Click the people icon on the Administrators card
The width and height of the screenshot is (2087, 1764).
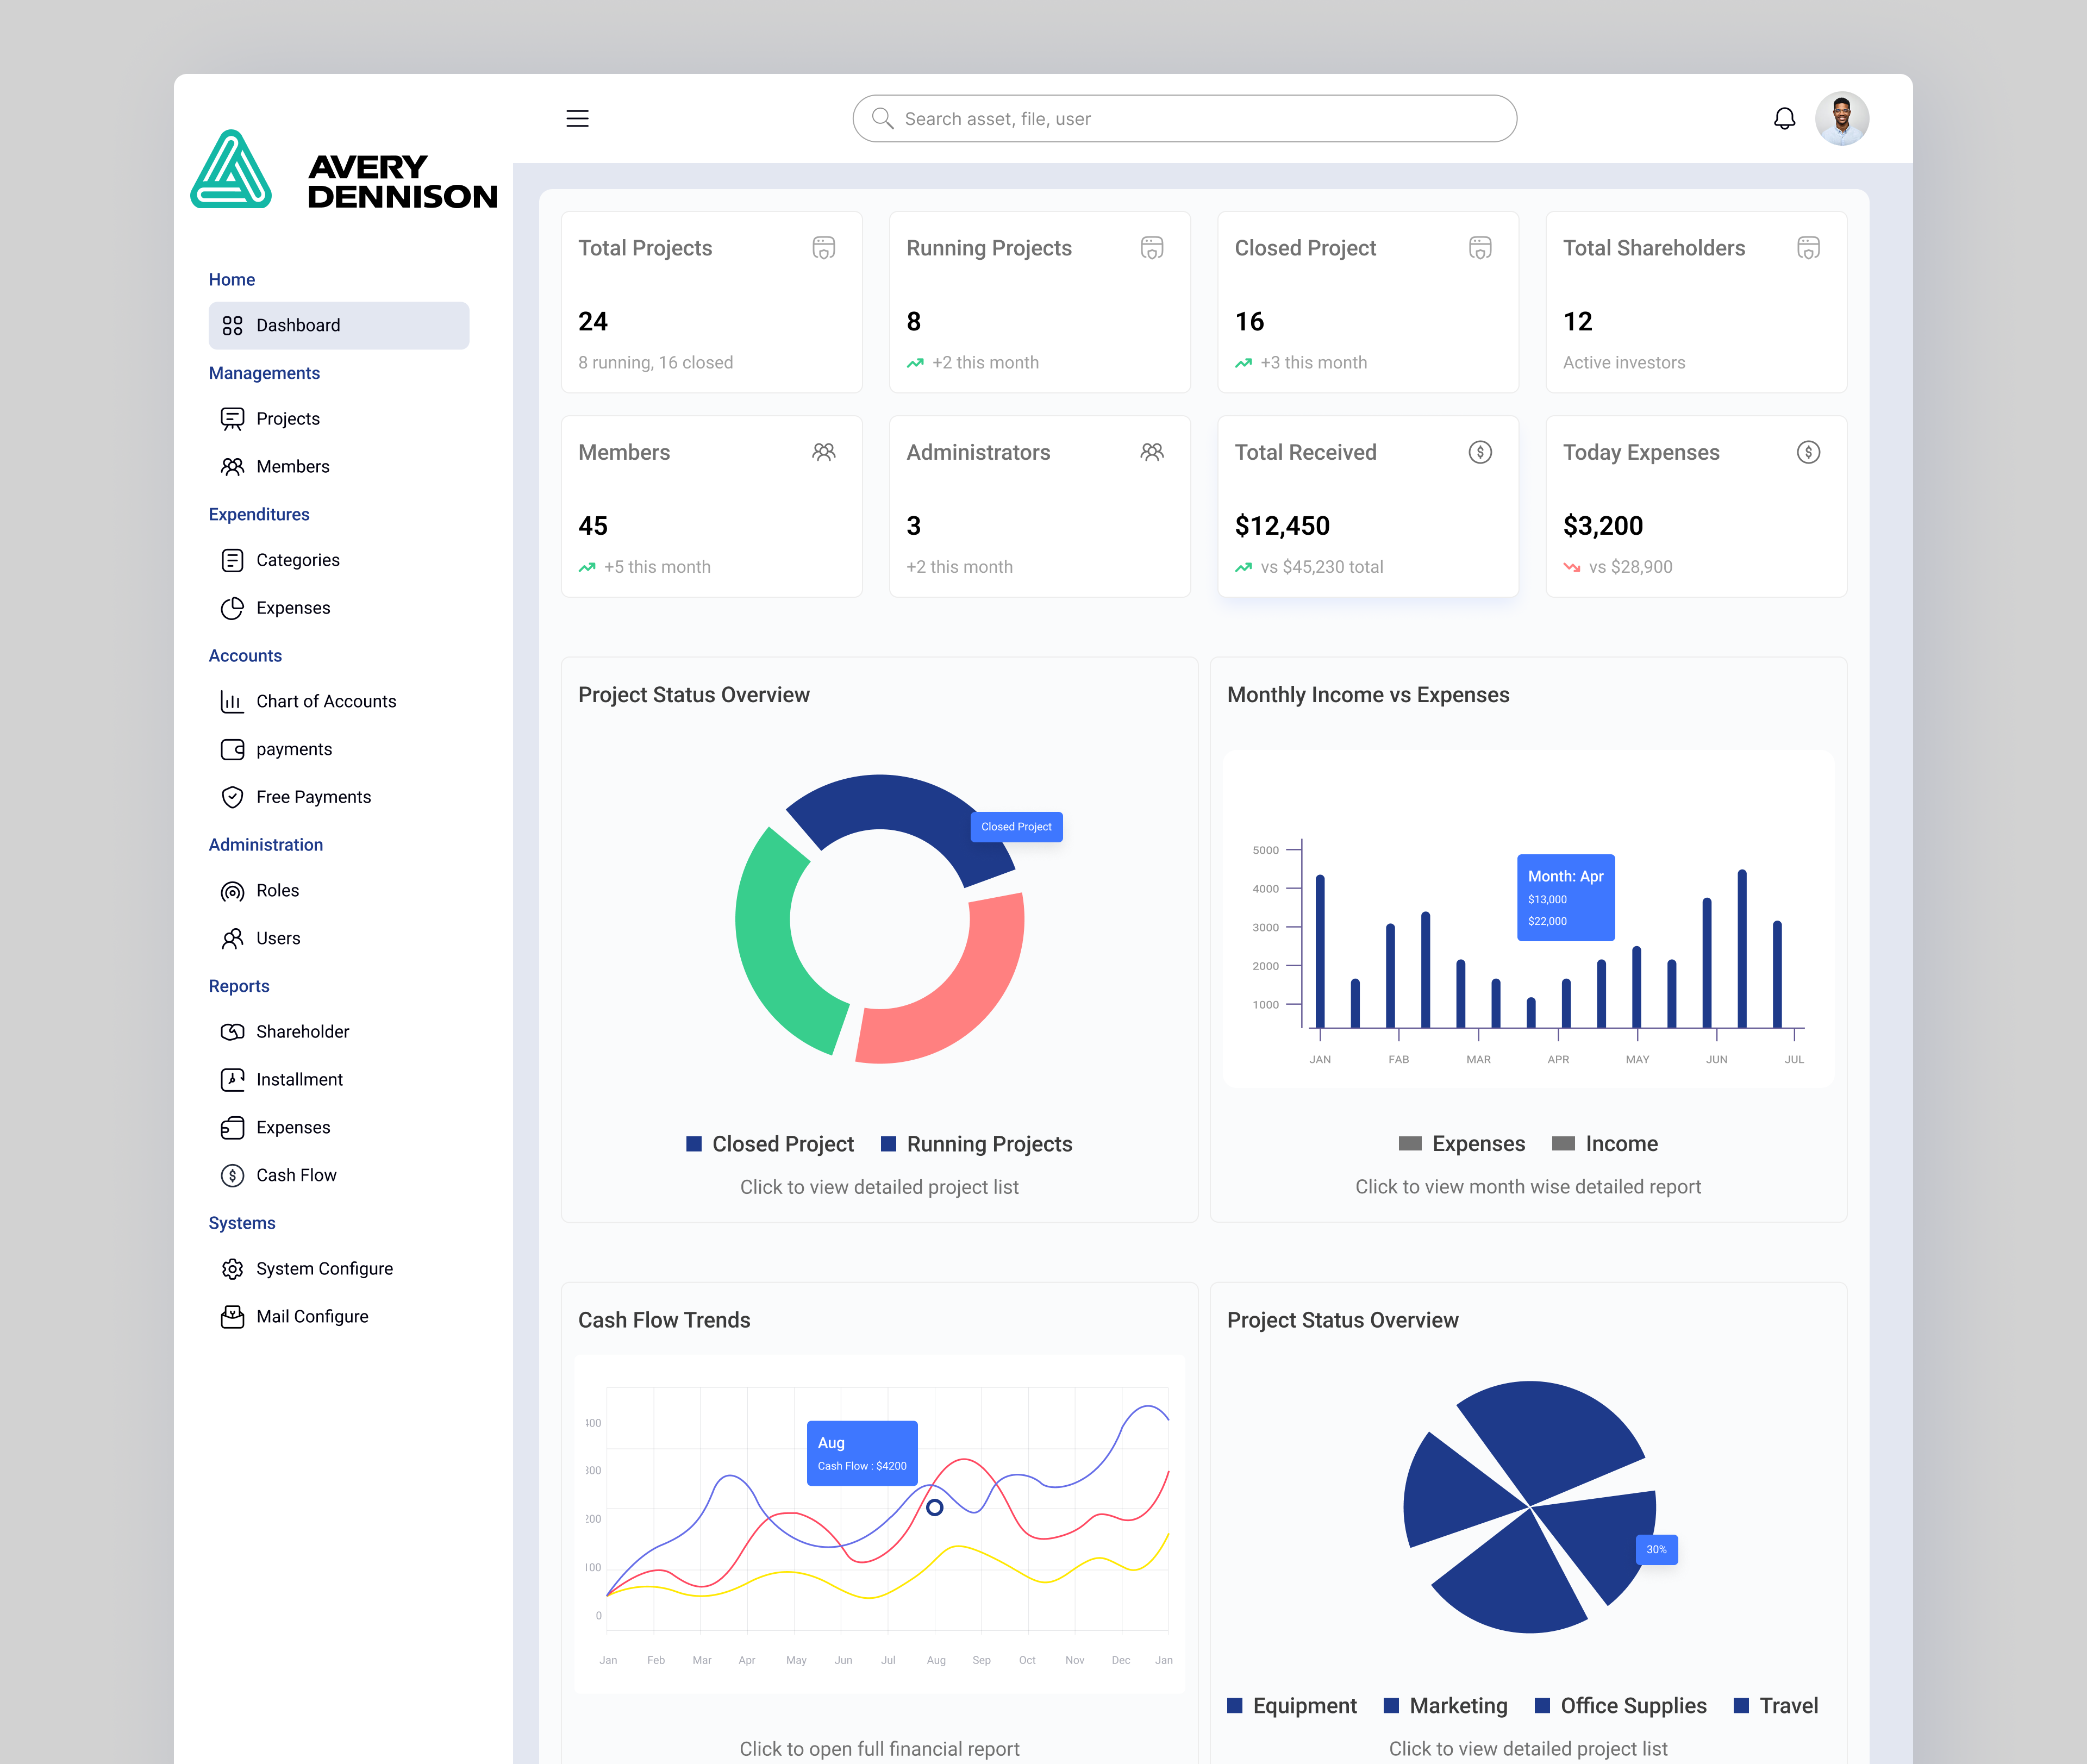(1152, 452)
